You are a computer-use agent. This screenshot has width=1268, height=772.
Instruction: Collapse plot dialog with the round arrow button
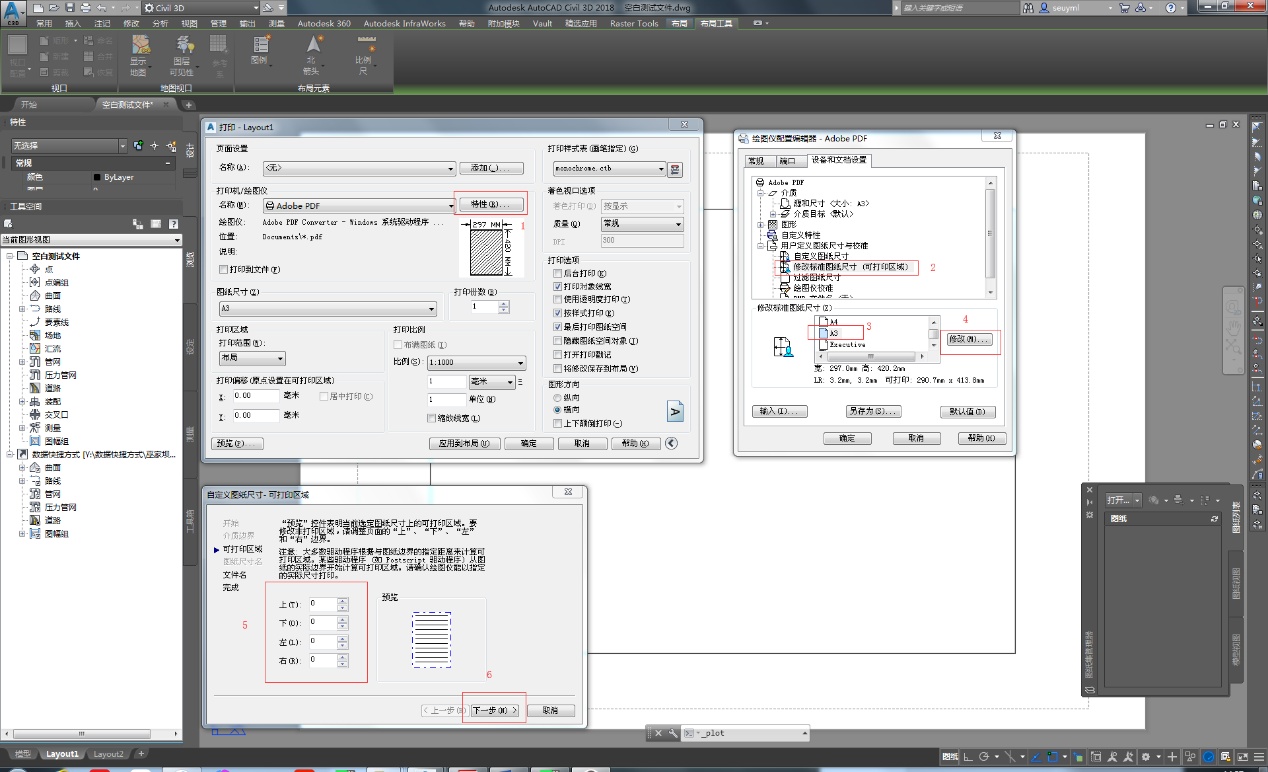tap(672, 443)
